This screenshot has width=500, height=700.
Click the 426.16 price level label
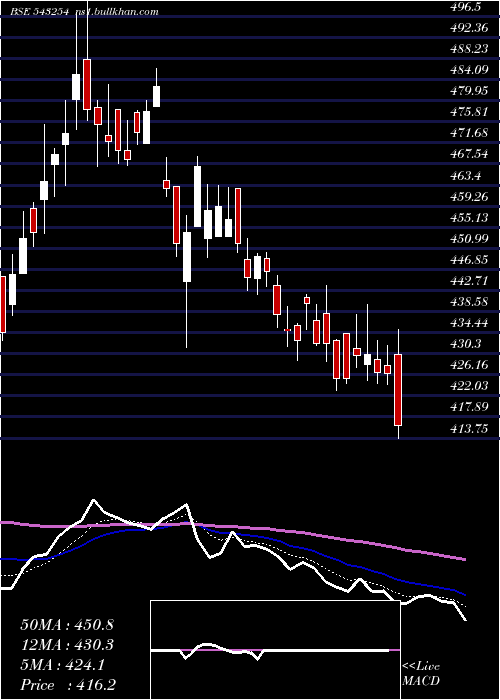pos(469,365)
